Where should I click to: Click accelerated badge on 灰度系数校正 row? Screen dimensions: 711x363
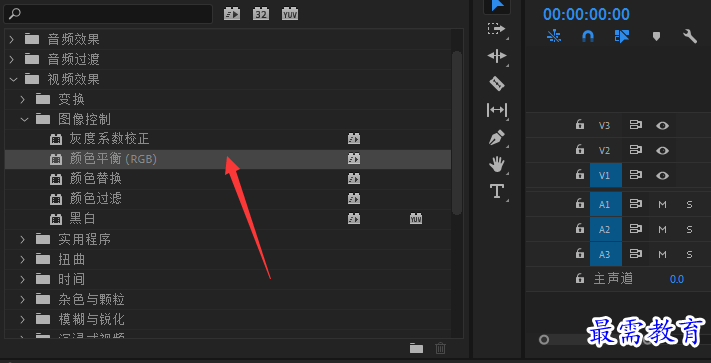[x=354, y=139]
